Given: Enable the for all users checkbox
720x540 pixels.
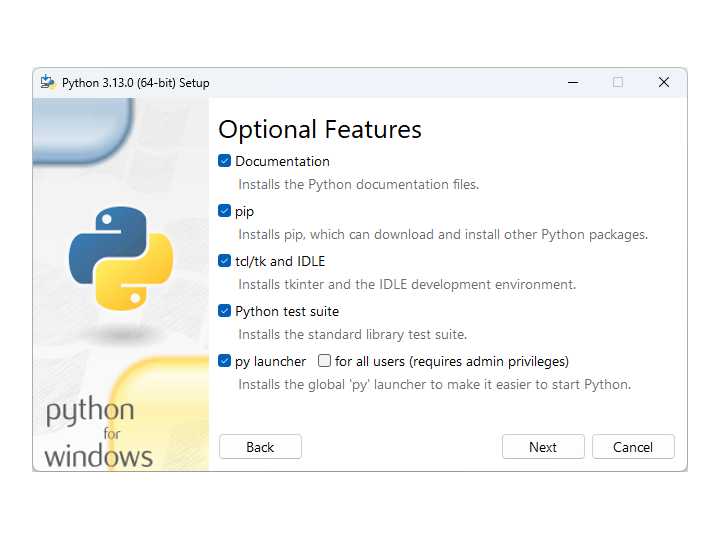Looking at the screenshot, I should tap(324, 361).
